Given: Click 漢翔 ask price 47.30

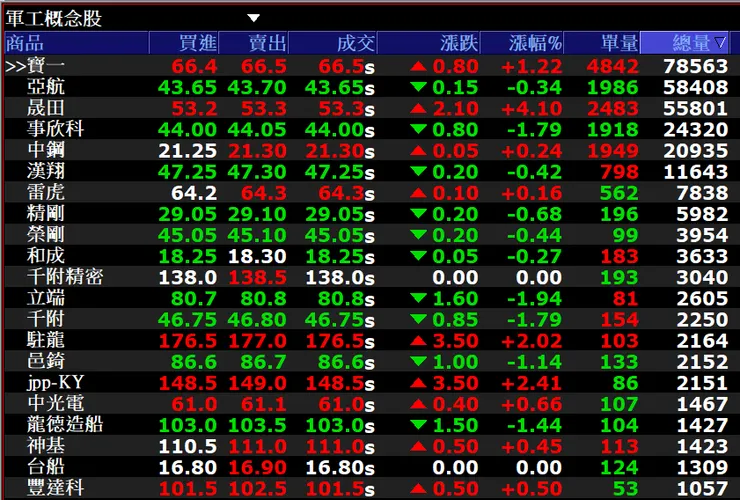Looking at the screenshot, I should [x=257, y=172].
